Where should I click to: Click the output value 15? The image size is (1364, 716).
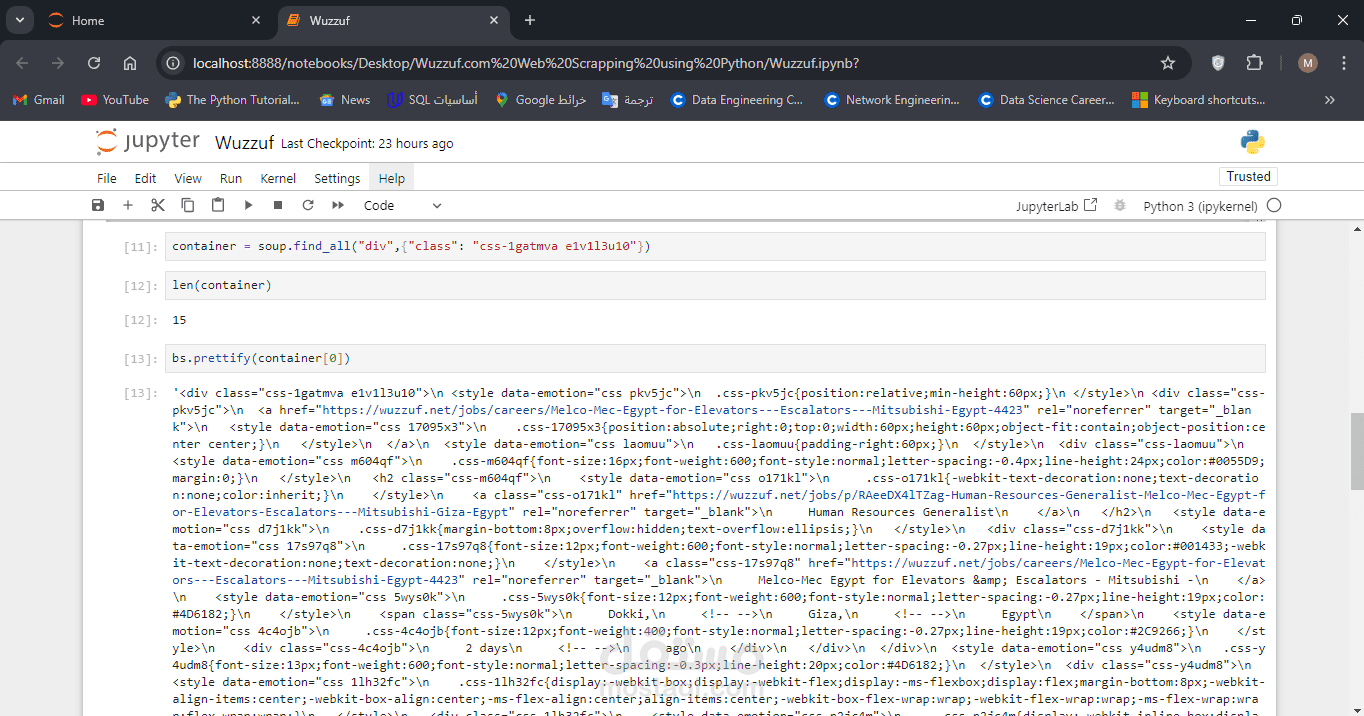pos(179,321)
